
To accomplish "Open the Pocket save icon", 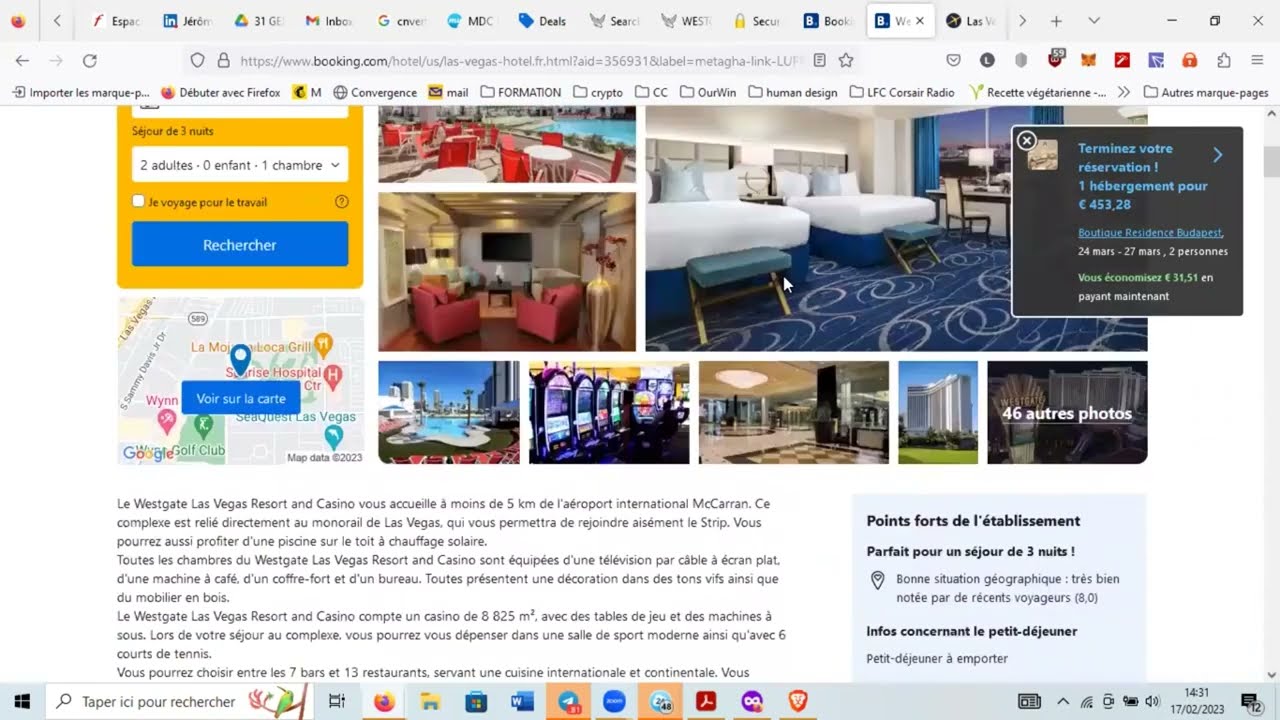I will pyautogui.click(x=953, y=60).
